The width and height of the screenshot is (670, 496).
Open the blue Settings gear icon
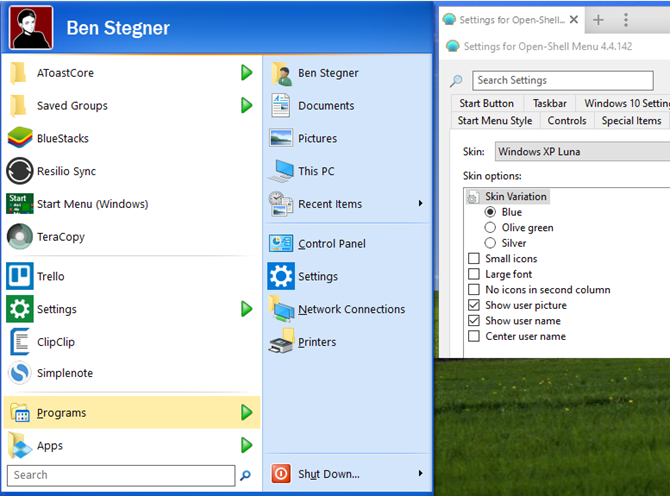click(281, 276)
